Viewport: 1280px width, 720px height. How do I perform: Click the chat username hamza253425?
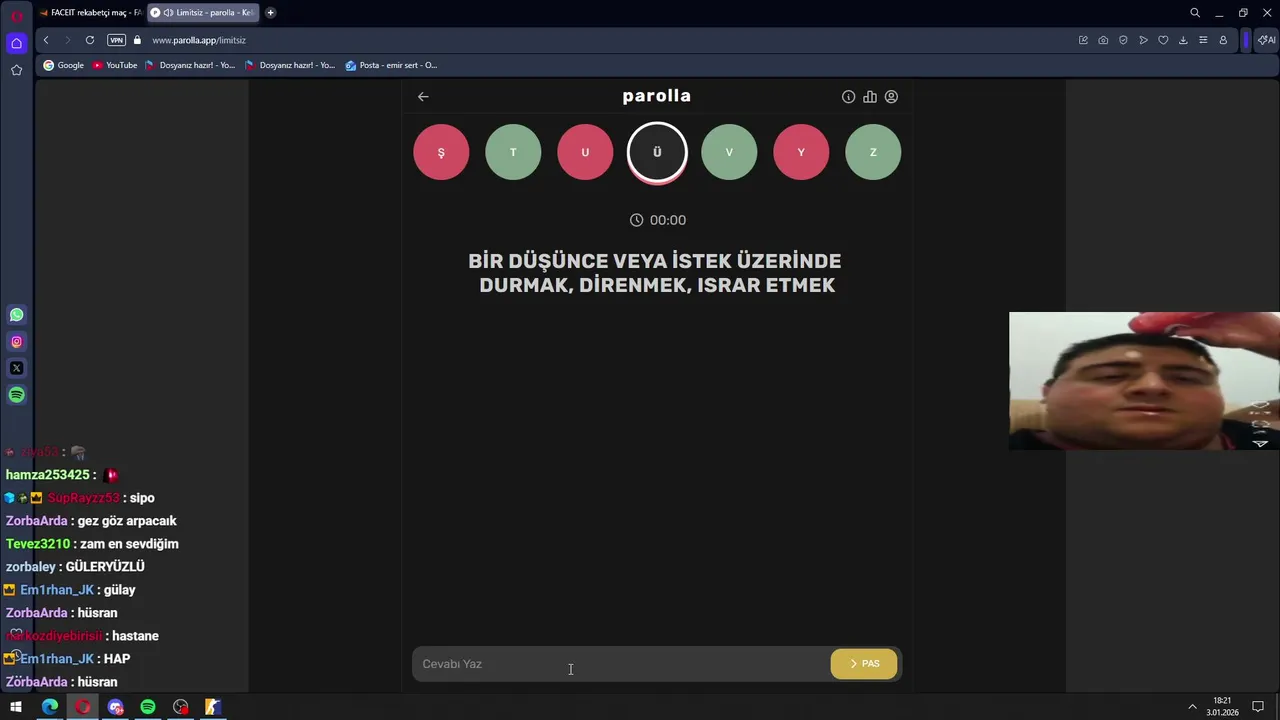click(x=48, y=475)
